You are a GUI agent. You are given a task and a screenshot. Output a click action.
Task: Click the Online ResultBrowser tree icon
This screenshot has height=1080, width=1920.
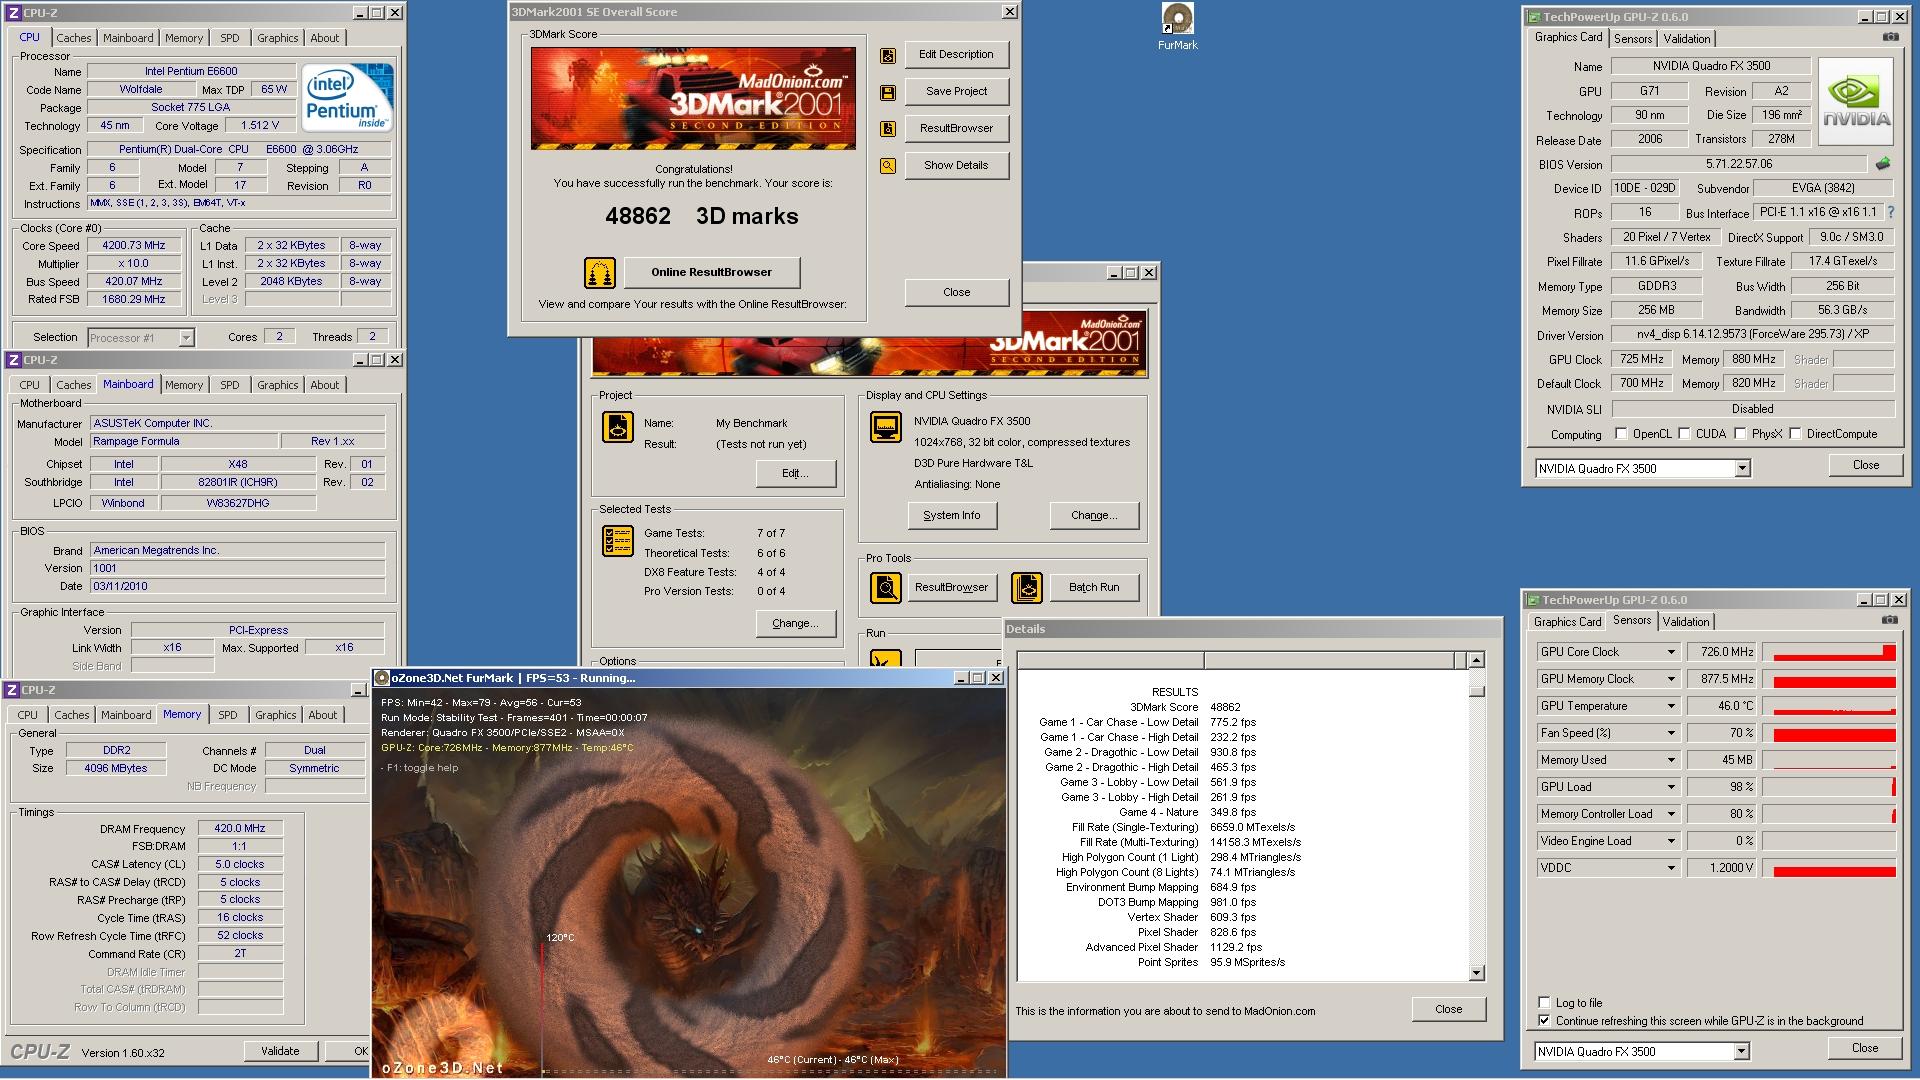(600, 272)
